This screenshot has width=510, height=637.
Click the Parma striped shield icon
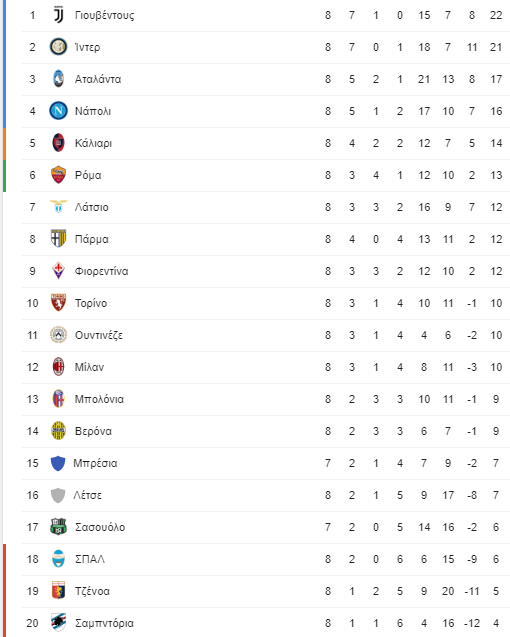coord(59,239)
